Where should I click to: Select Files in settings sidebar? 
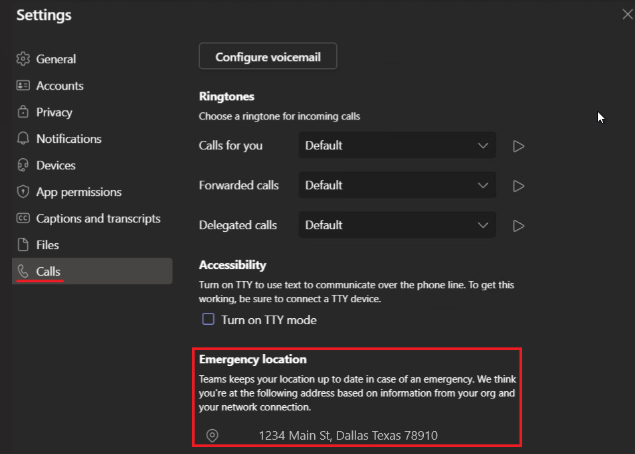92,245
